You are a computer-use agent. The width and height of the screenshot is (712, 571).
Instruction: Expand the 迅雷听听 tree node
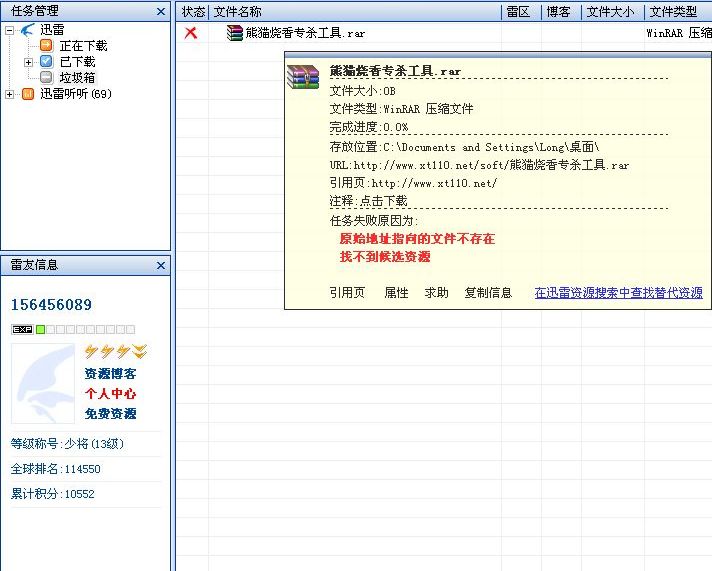click(x=10, y=94)
